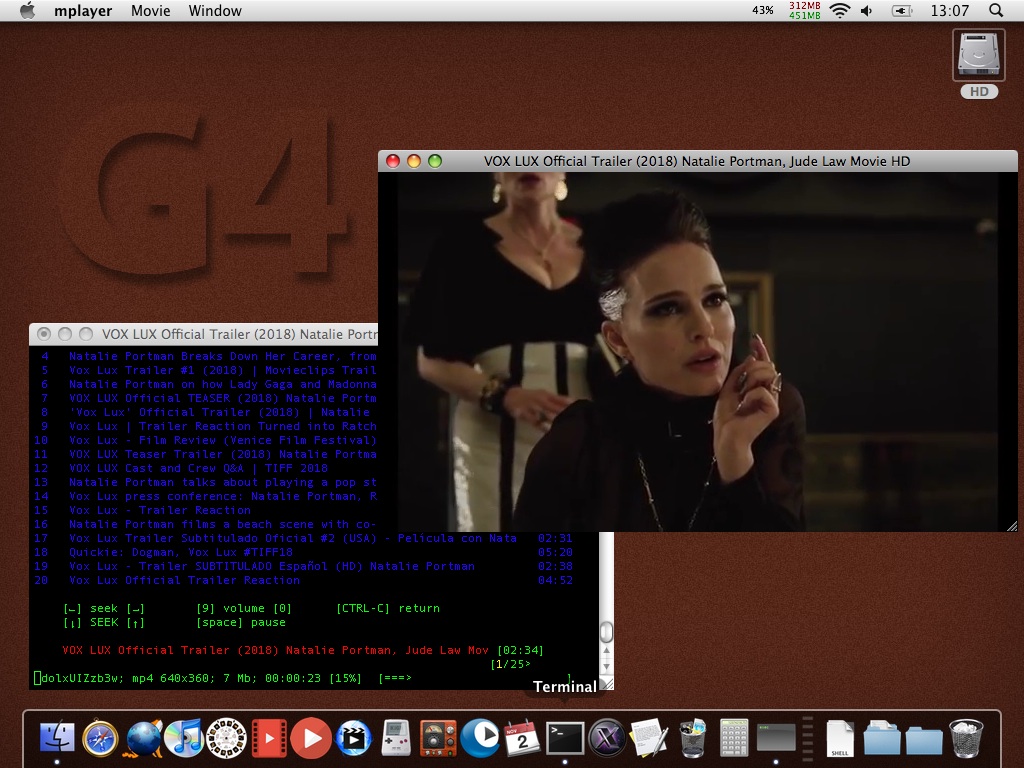The image size is (1024, 768).
Task: Click the volume speaker icon in menu bar
Action: coord(867,10)
